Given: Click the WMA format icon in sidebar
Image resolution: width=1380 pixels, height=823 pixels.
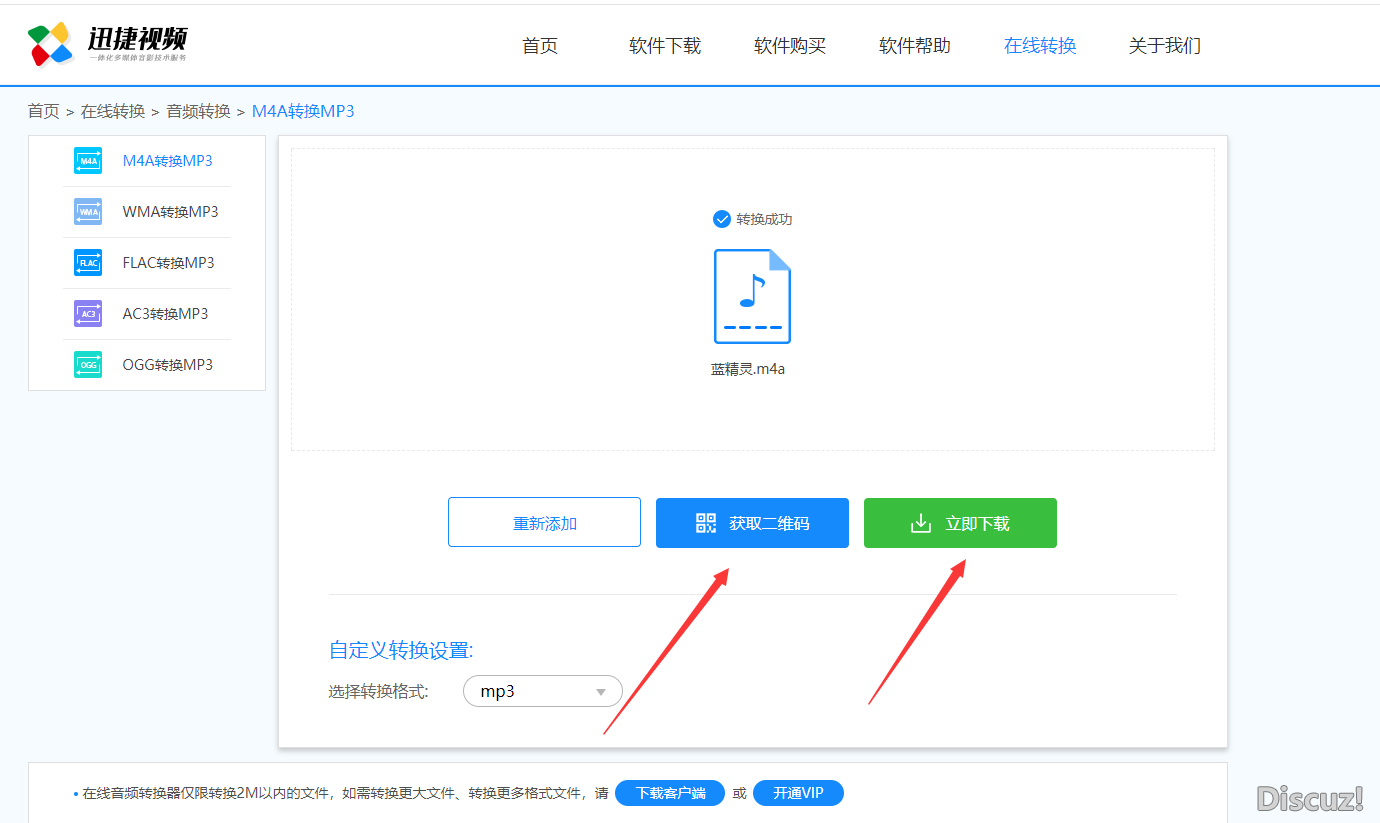Looking at the screenshot, I should tap(88, 211).
